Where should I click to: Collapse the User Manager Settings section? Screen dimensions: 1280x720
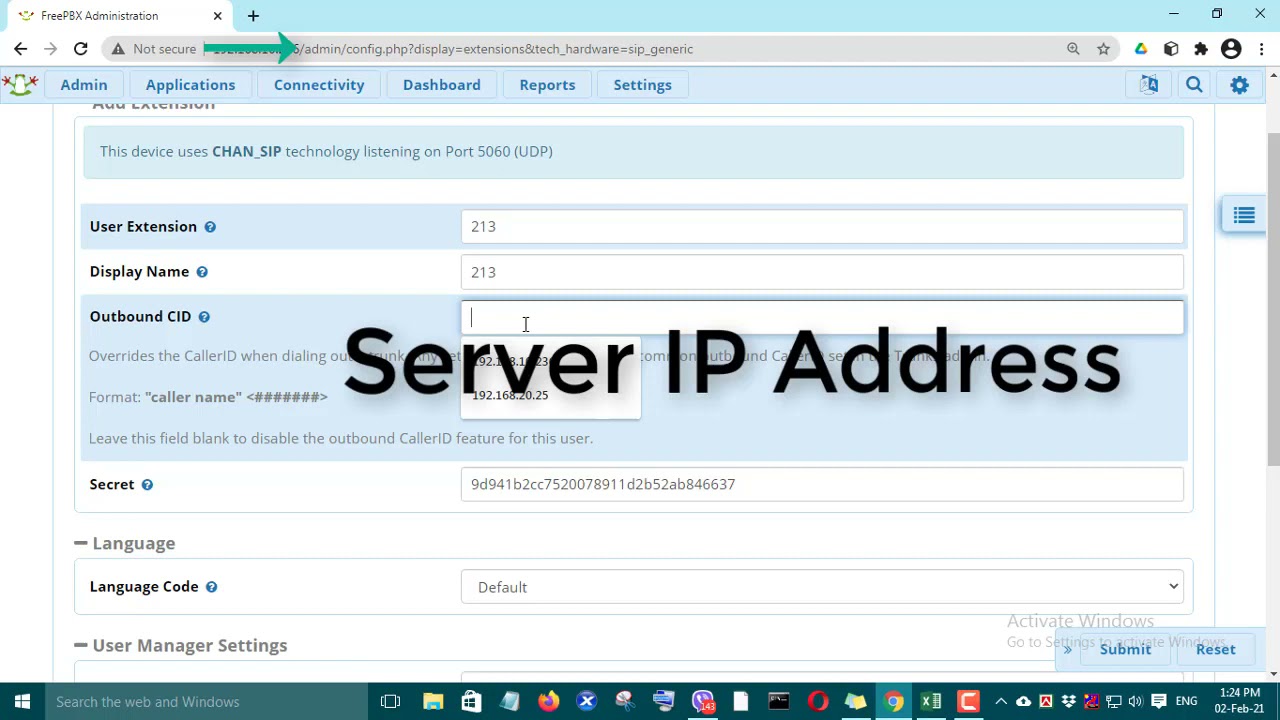tap(80, 646)
